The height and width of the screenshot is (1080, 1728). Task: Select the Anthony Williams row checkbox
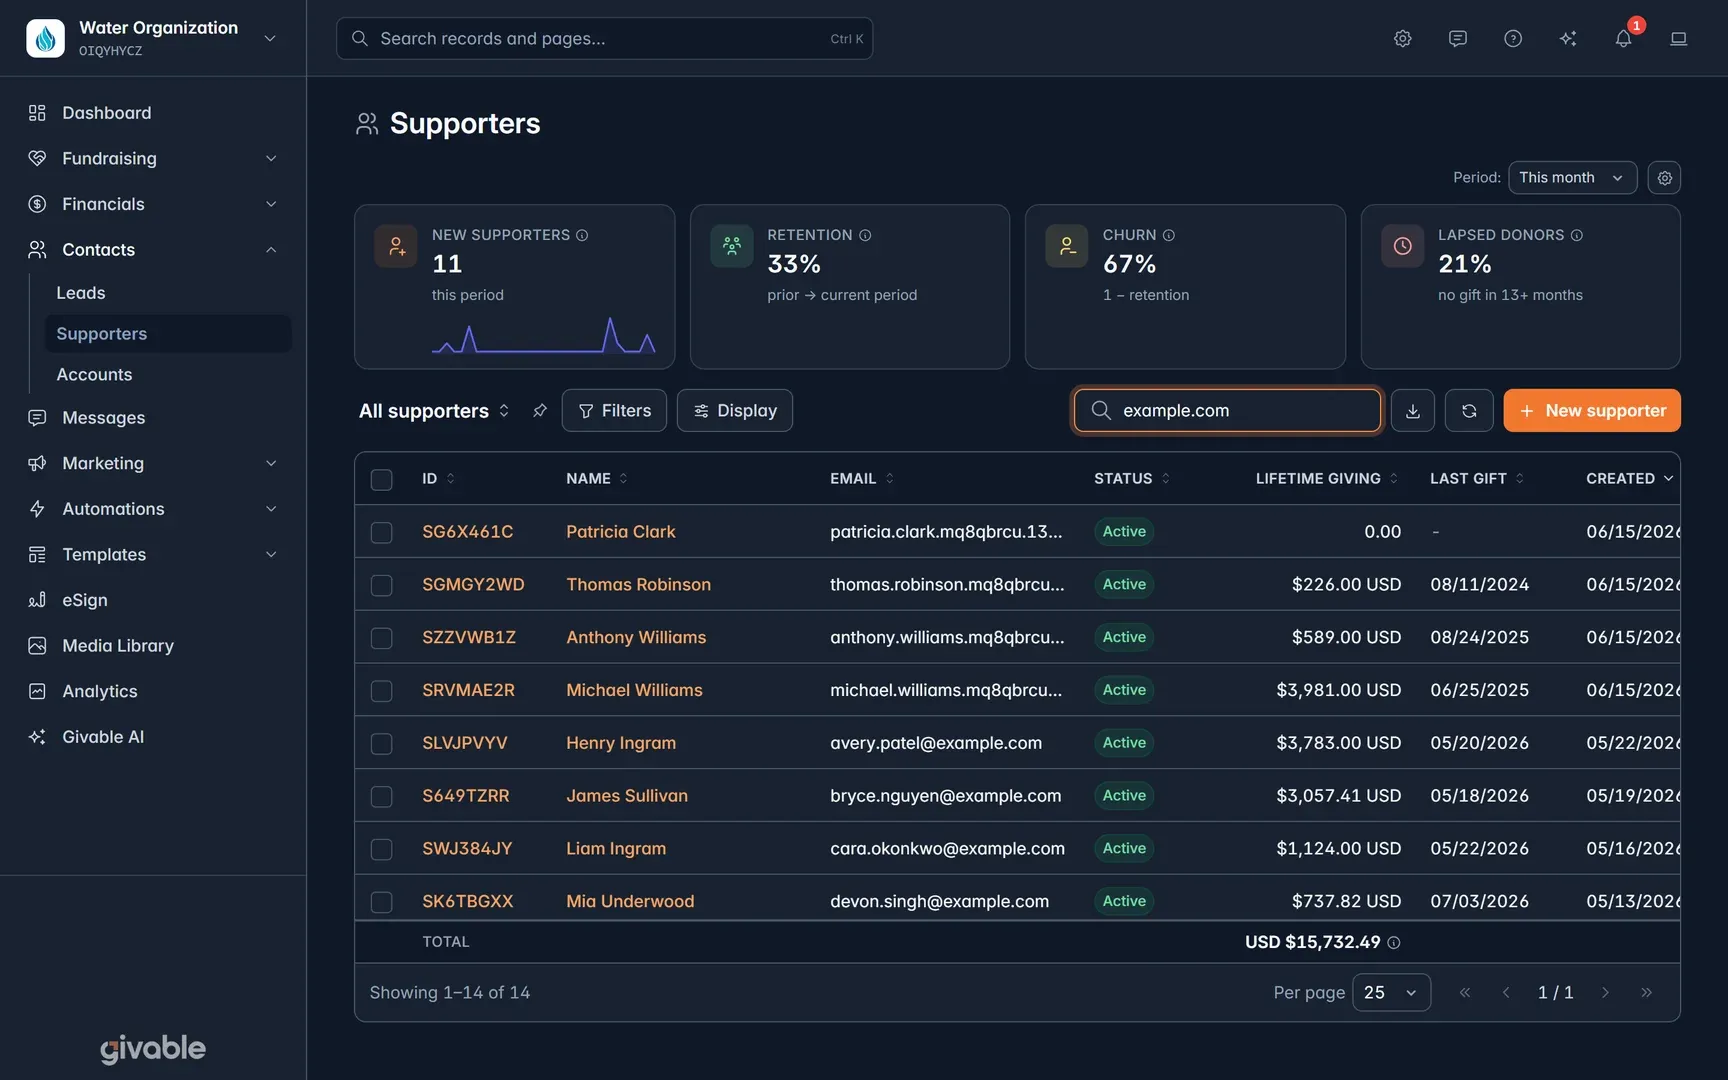coord(382,638)
